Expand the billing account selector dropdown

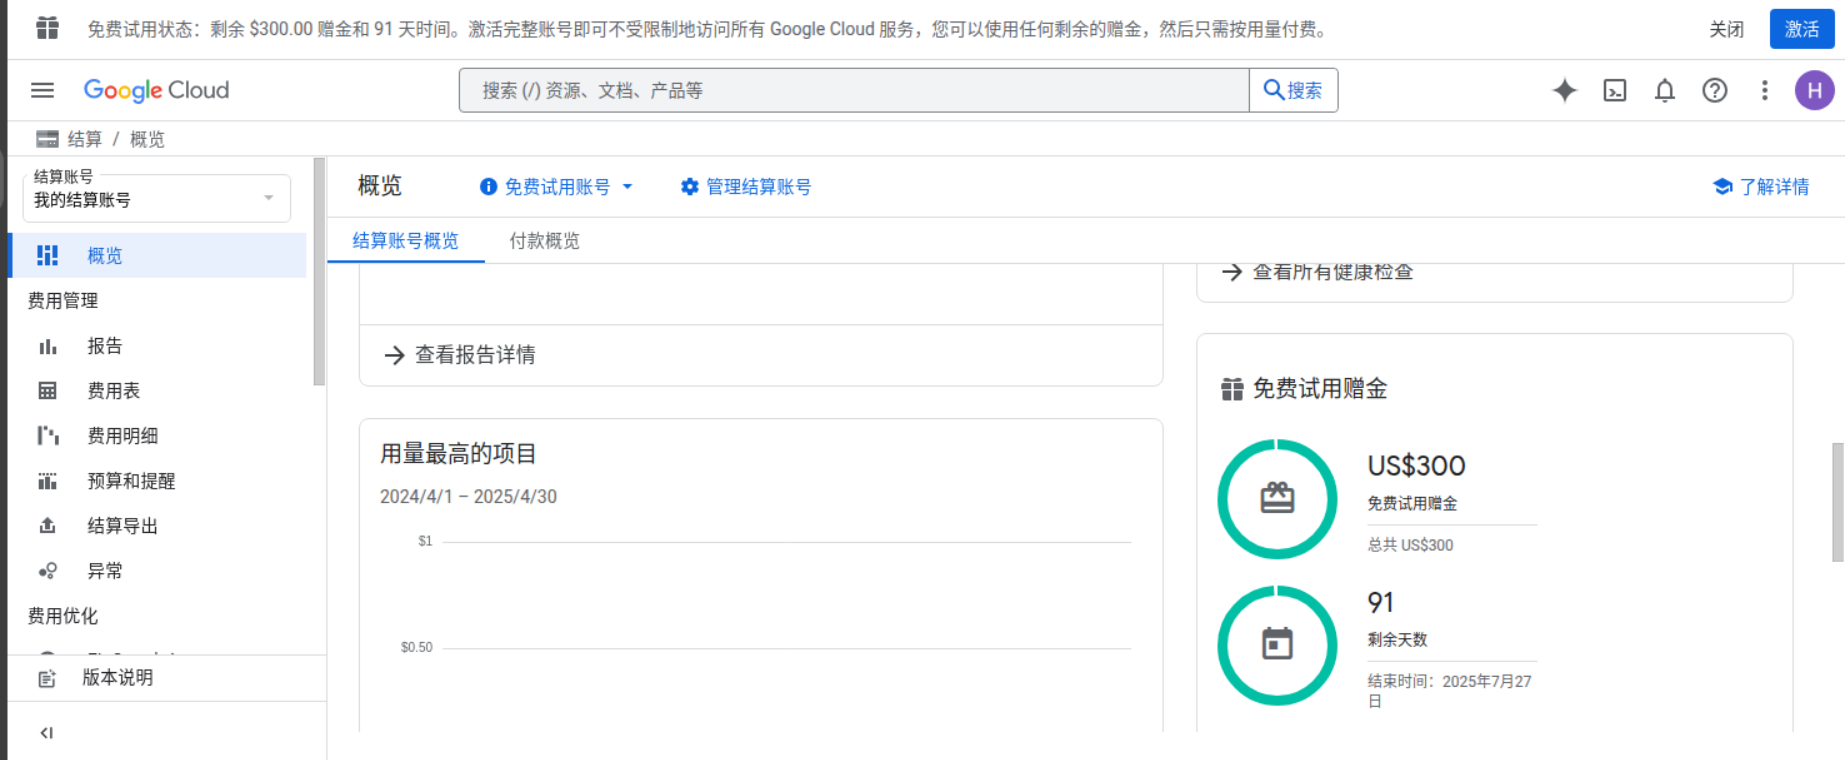click(x=157, y=198)
